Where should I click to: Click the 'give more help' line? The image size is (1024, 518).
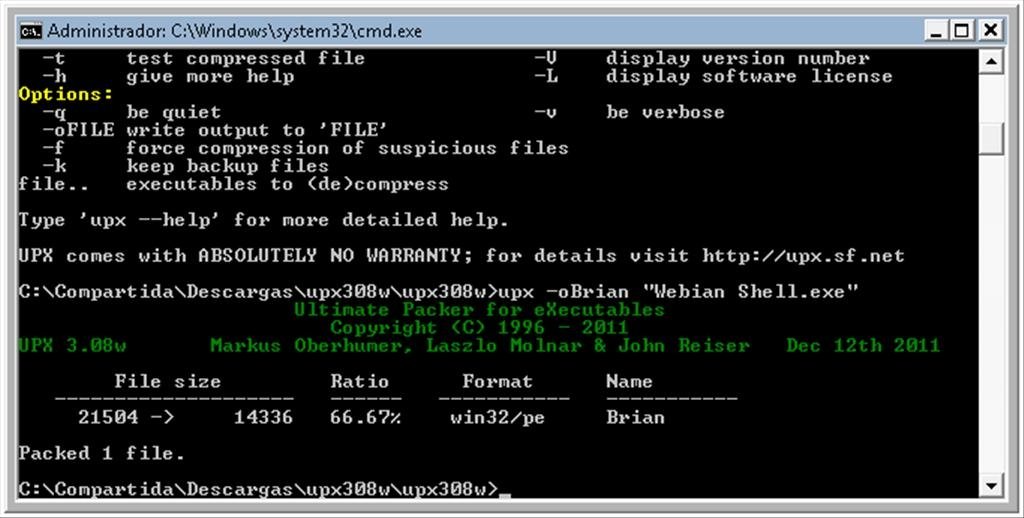coord(210,76)
